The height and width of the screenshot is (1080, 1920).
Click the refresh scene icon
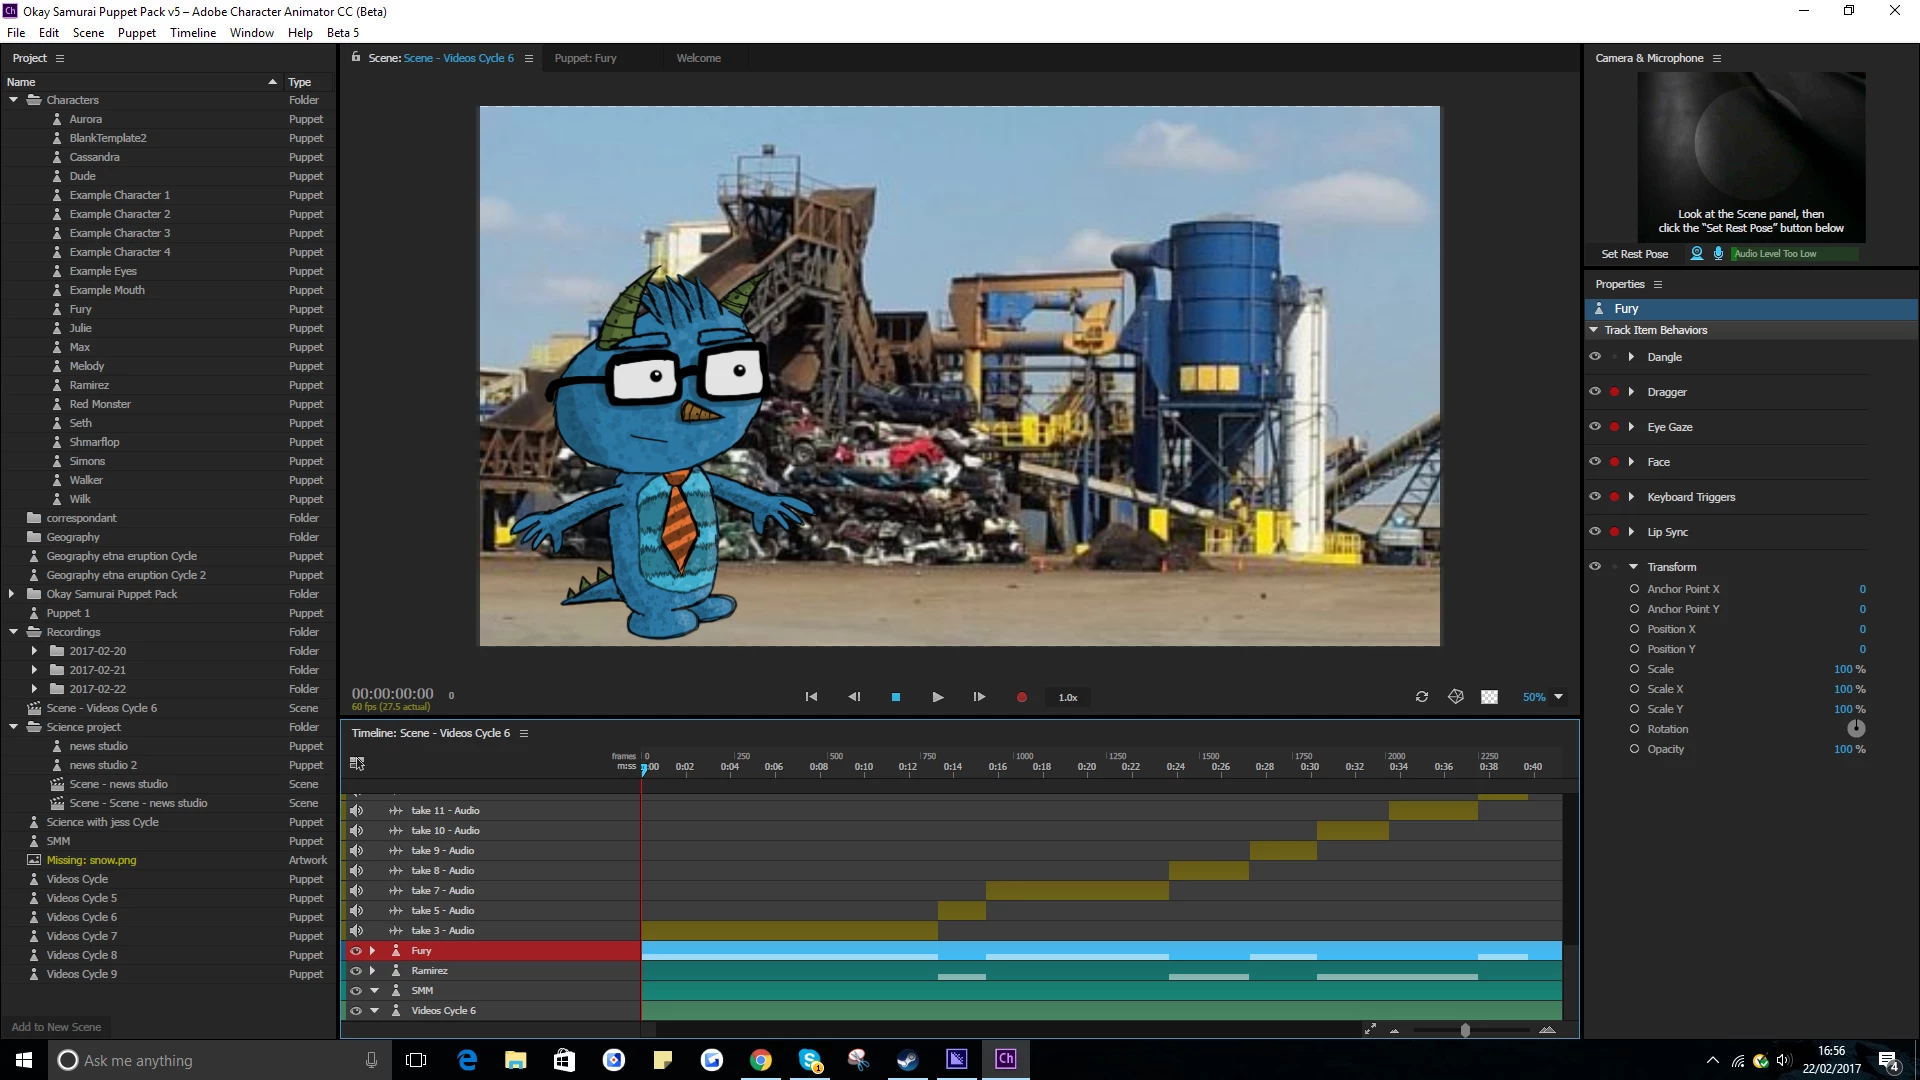[x=1421, y=697]
